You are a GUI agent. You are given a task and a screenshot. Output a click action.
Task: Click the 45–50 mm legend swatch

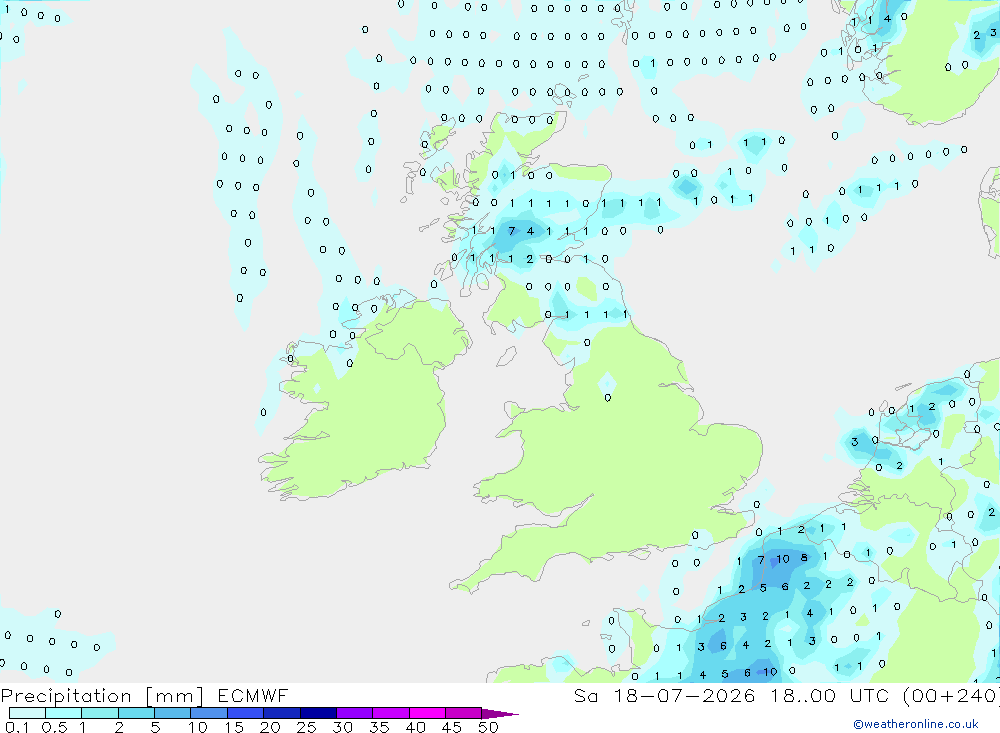coord(464,713)
